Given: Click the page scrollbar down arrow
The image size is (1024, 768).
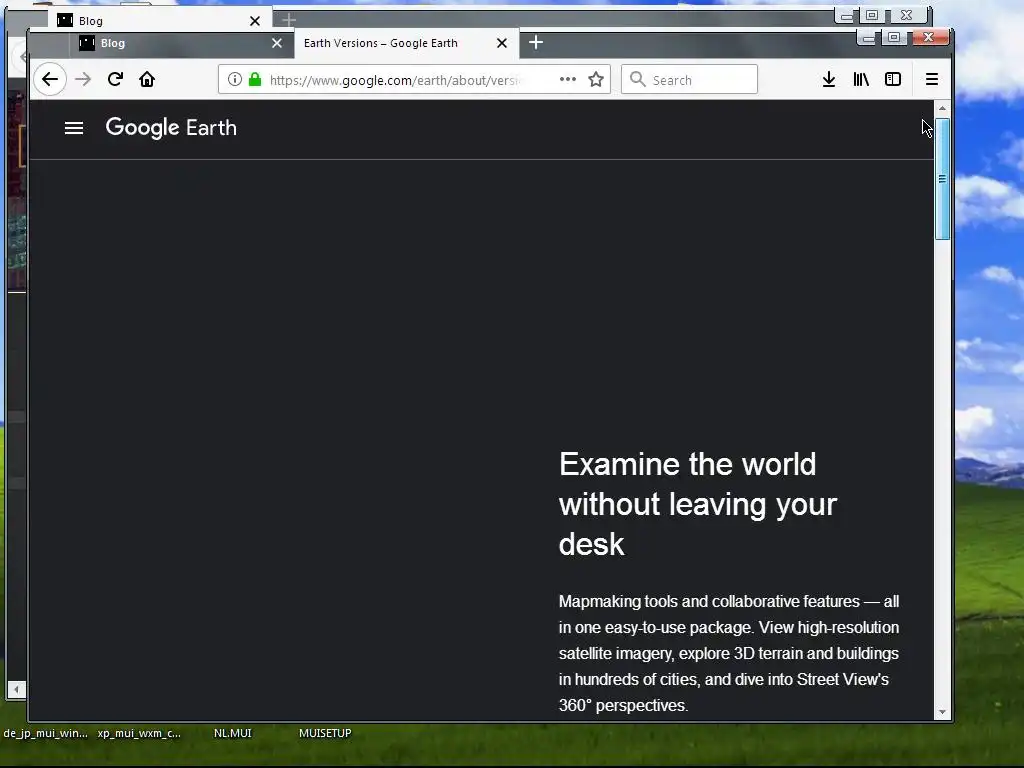Looking at the screenshot, I should pos(942,712).
